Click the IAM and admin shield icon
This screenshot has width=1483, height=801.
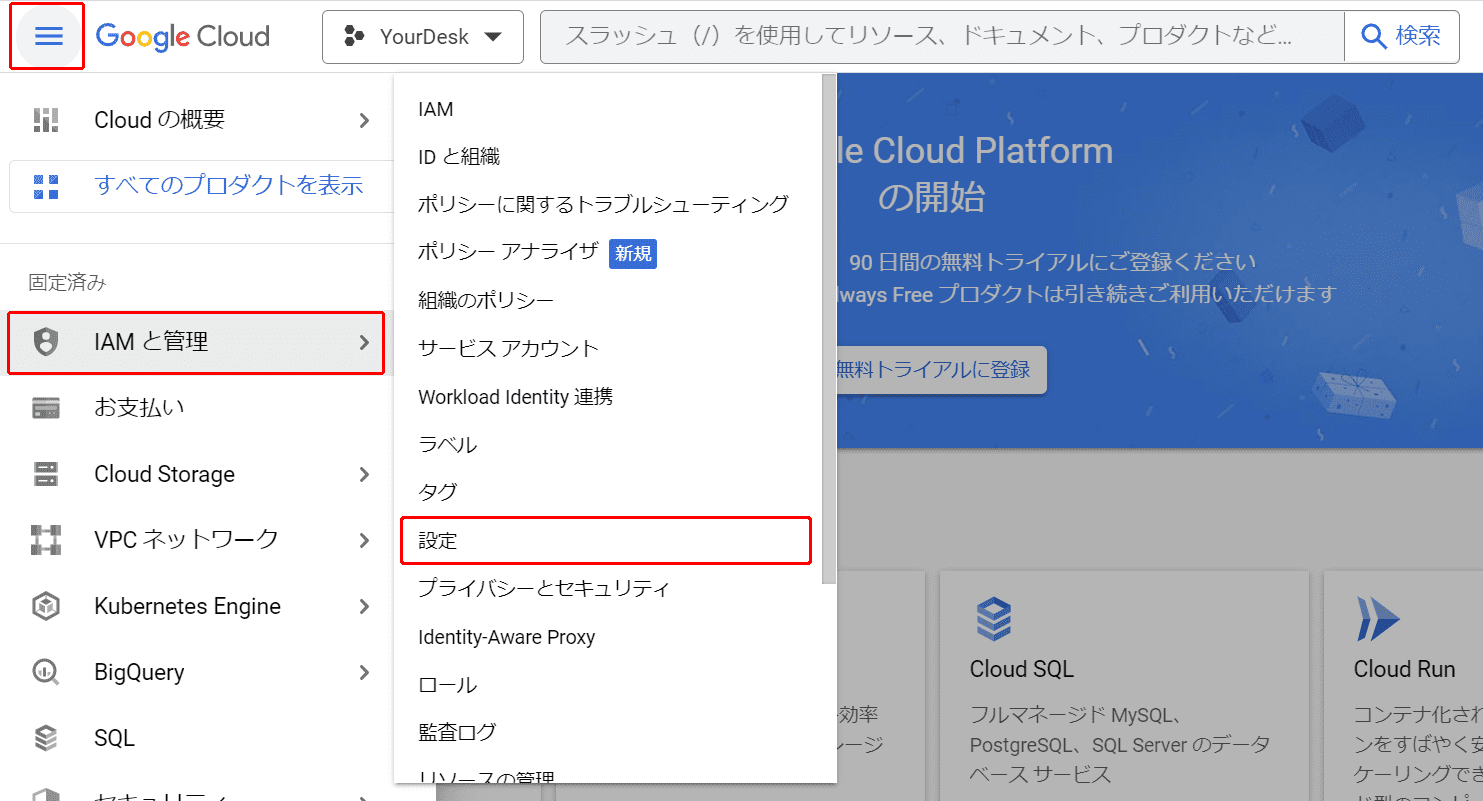[46, 342]
